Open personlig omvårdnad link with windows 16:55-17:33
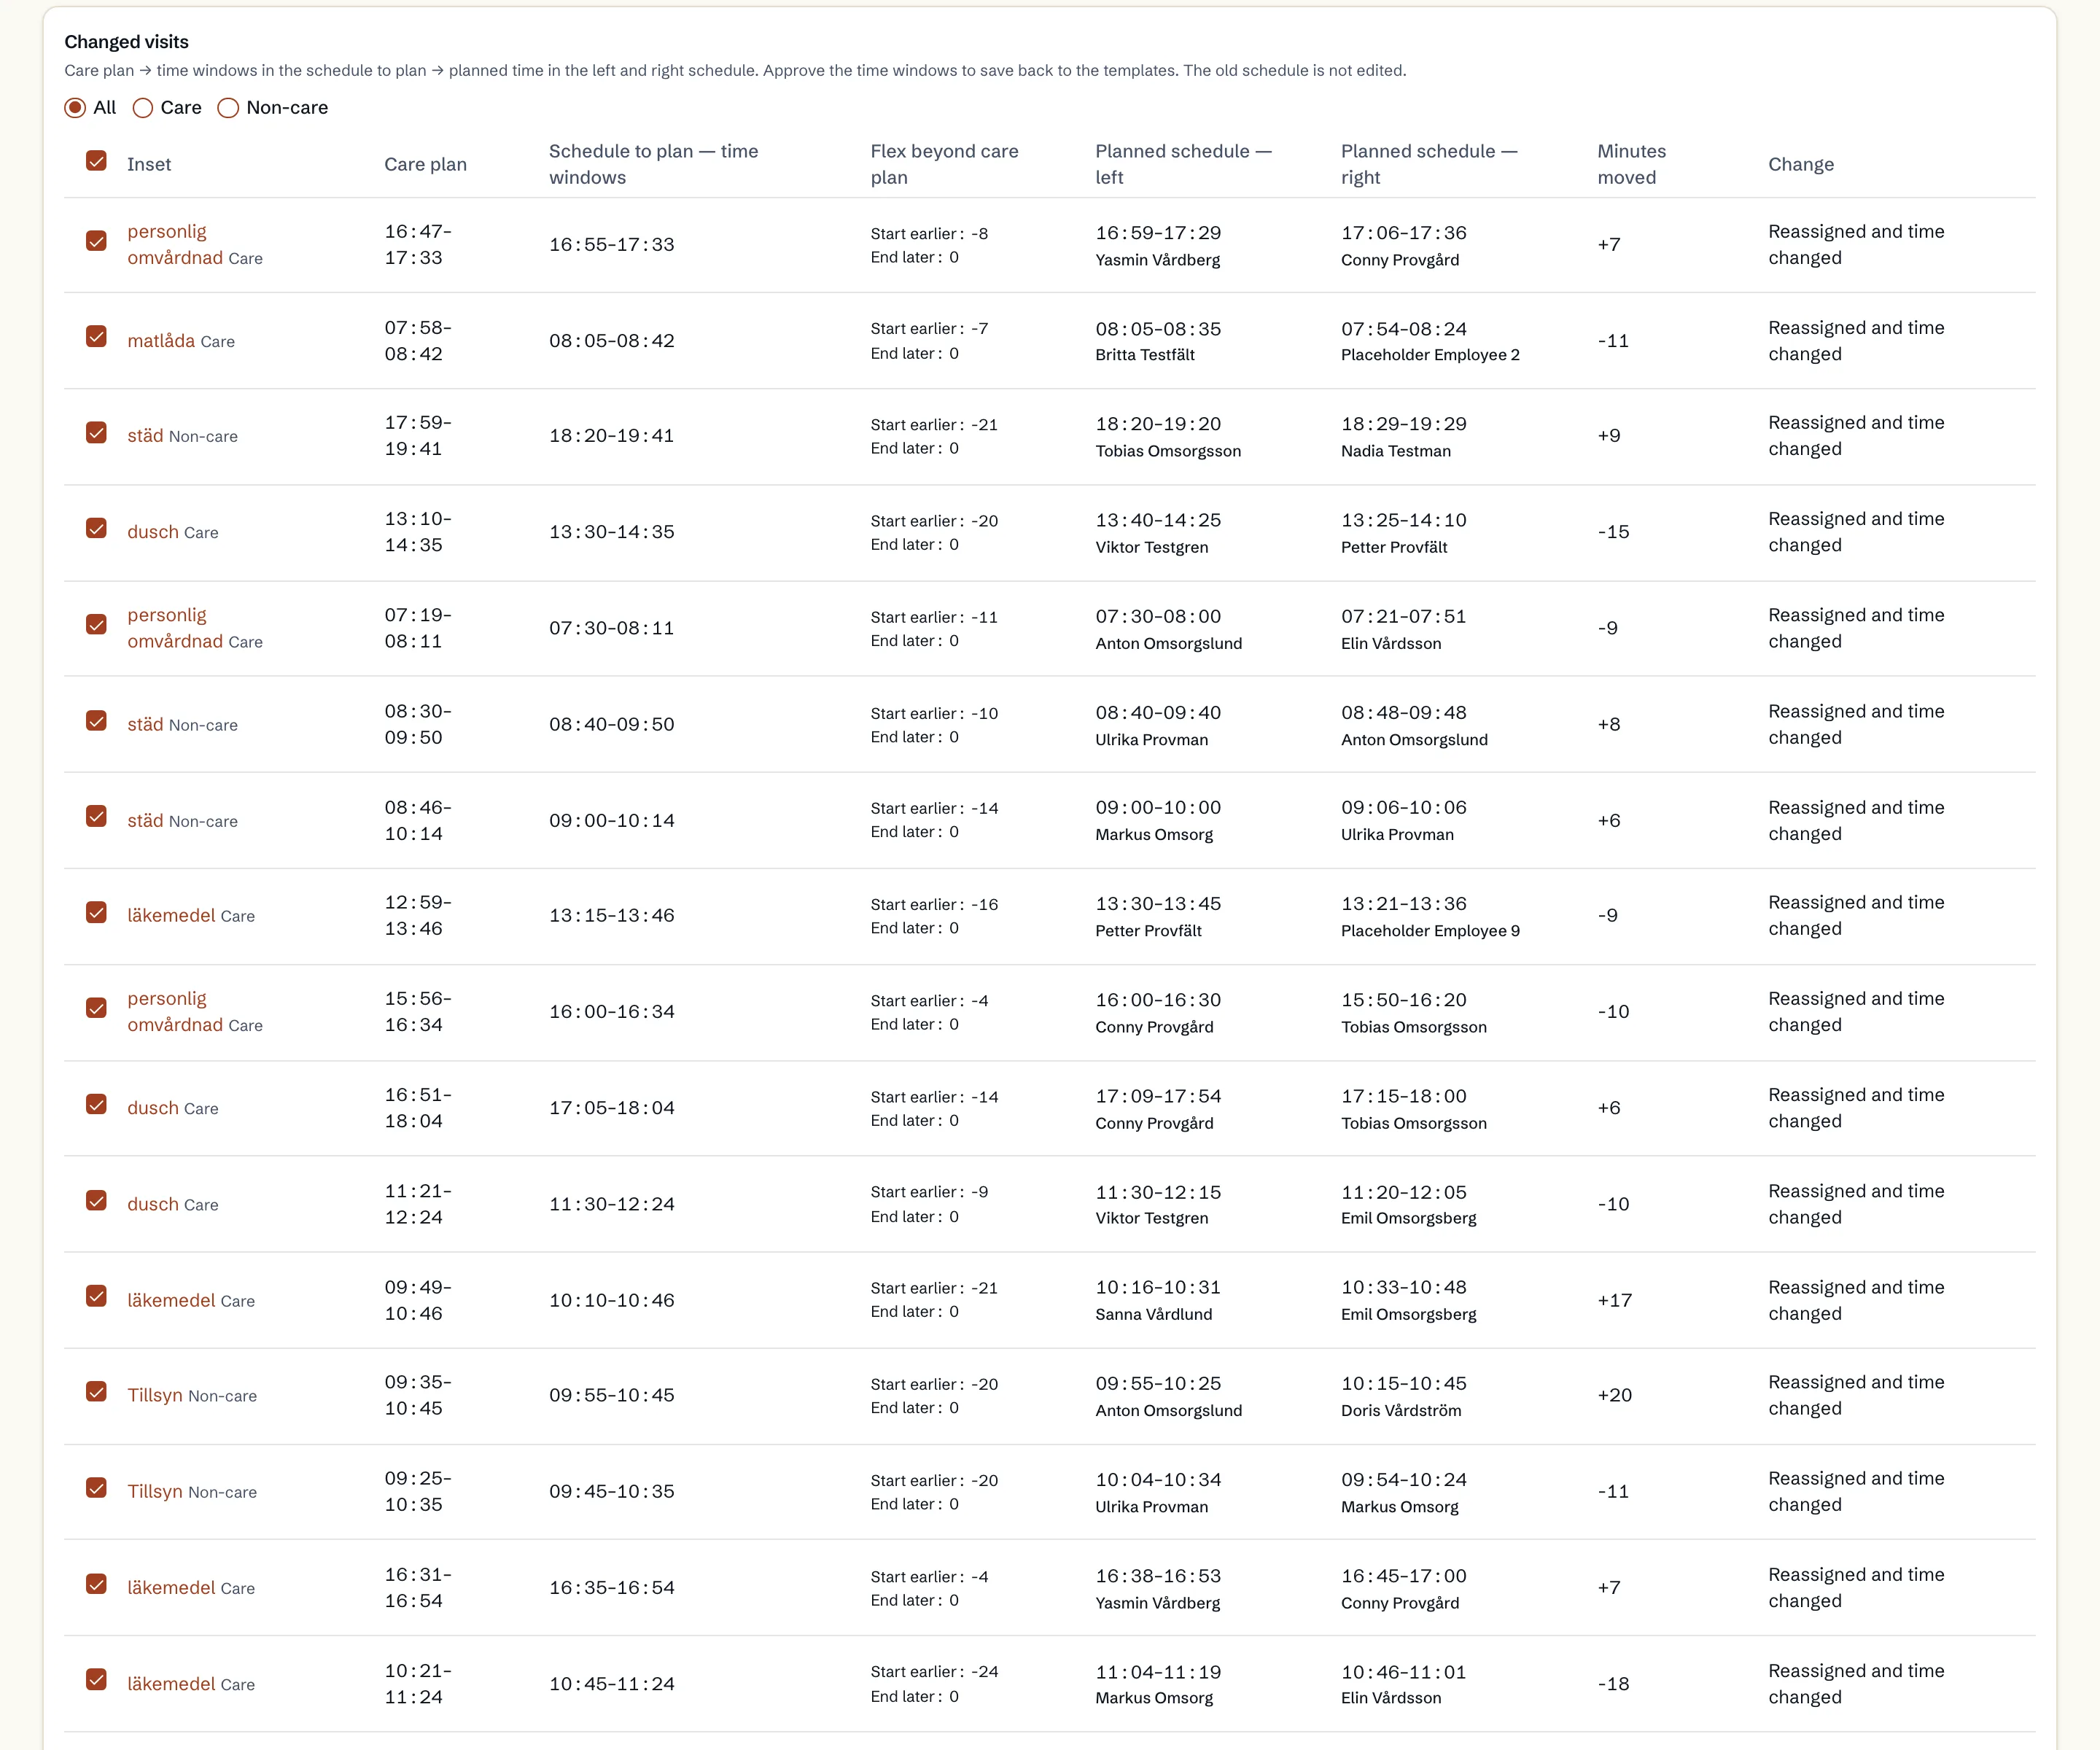The height and width of the screenshot is (1750, 2100). coord(175,244)
